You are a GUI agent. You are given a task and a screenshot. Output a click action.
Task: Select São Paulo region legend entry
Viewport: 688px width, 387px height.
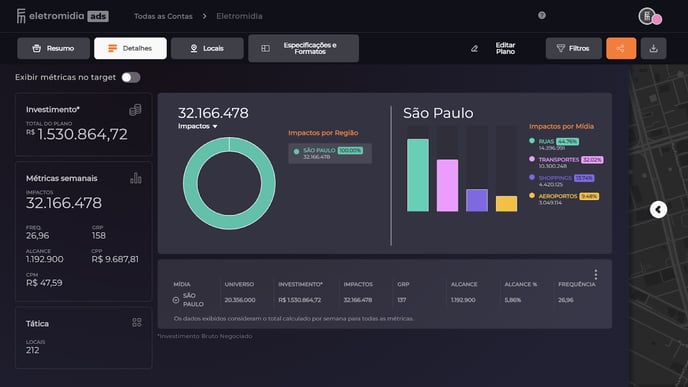tap(330, 154)
